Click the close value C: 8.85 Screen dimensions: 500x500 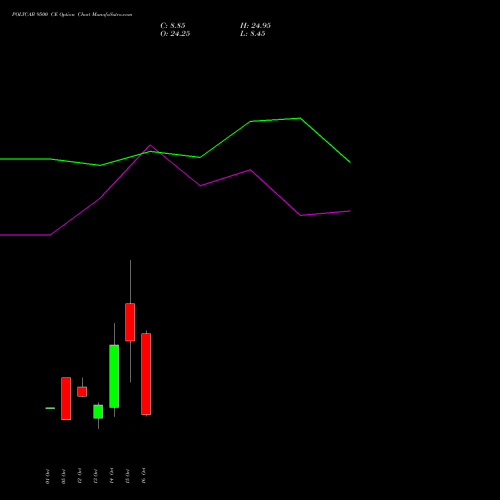pyautogui.click(x=173, y=26)
